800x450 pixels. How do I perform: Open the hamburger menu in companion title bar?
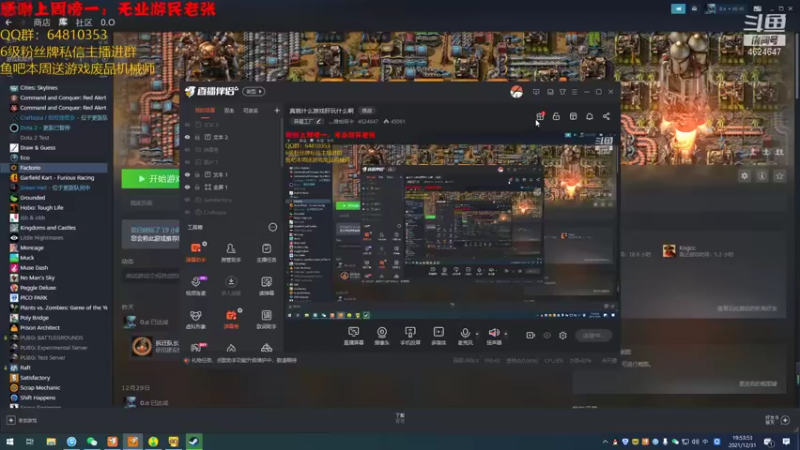[x=574, y=92]
